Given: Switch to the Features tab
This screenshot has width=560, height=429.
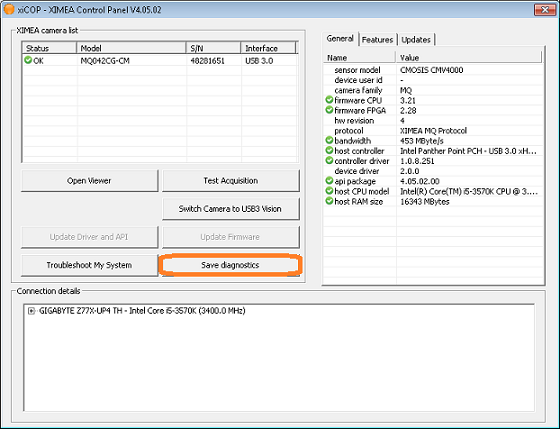Looking at the screenshot, I should (377, 40).
